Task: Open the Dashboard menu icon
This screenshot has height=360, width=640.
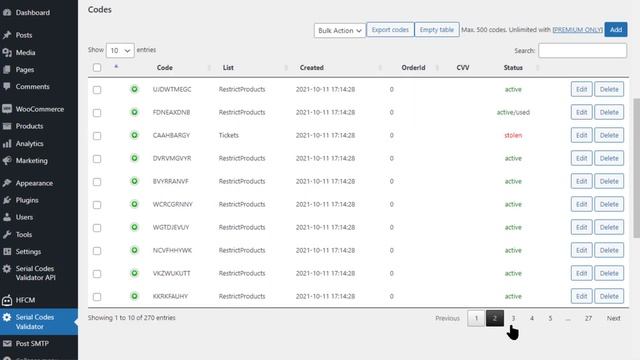Action: point(7,13)
